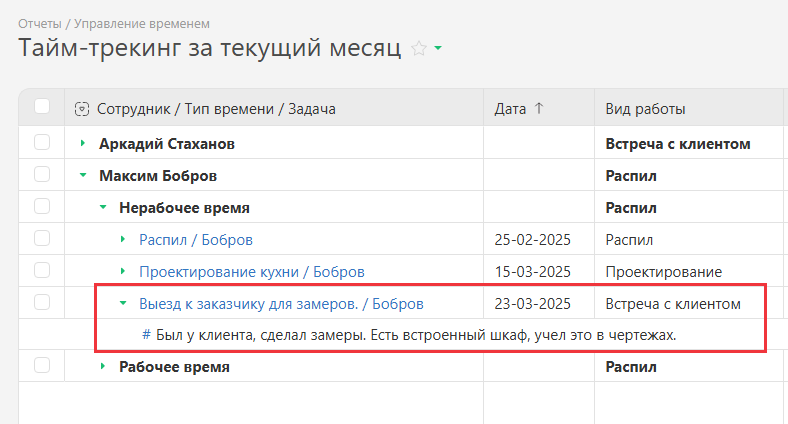
Task: Click the Дата column header
Action: pos(510,109)
